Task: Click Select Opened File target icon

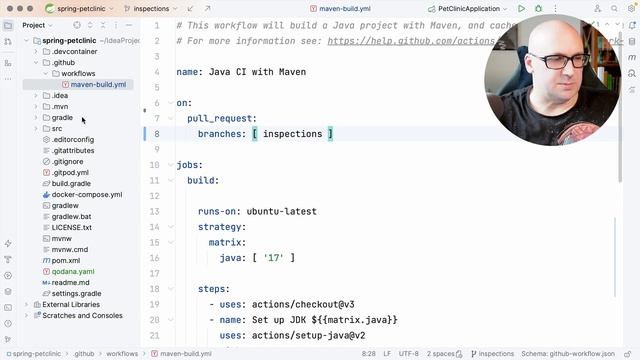Action: click(x=77, y=25)
